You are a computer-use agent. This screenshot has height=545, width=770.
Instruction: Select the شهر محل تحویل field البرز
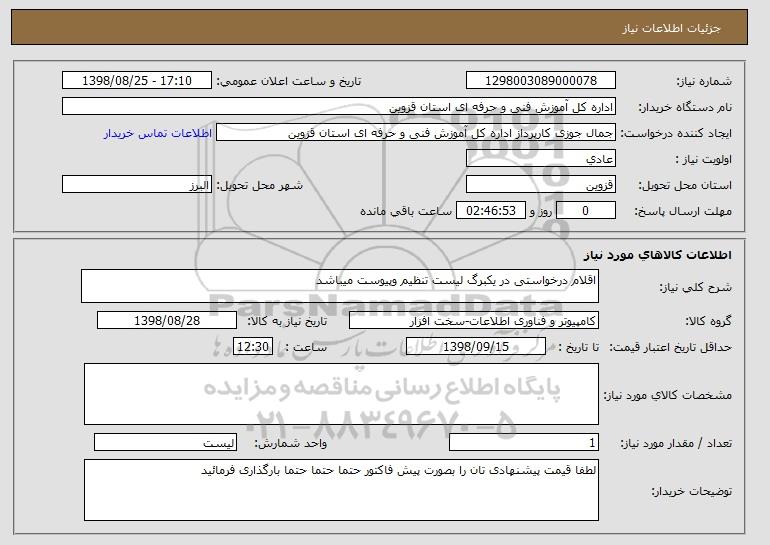click(x=137, y=185)
